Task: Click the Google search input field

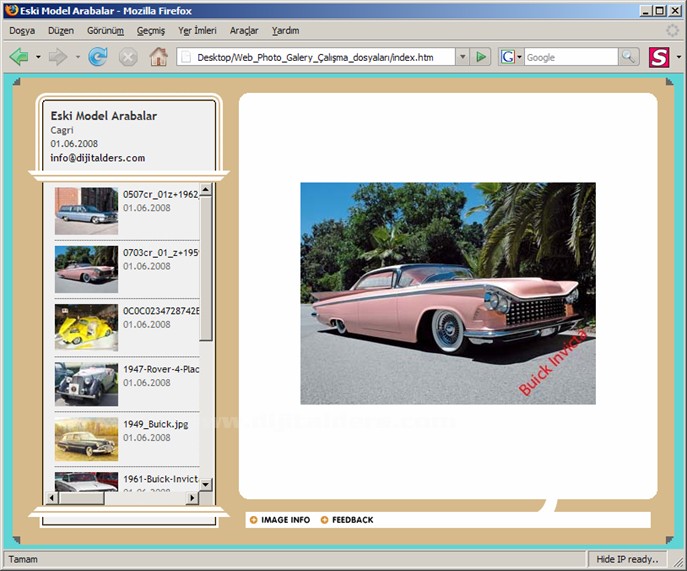Action: pyautogui.click(x=571, y=57)
